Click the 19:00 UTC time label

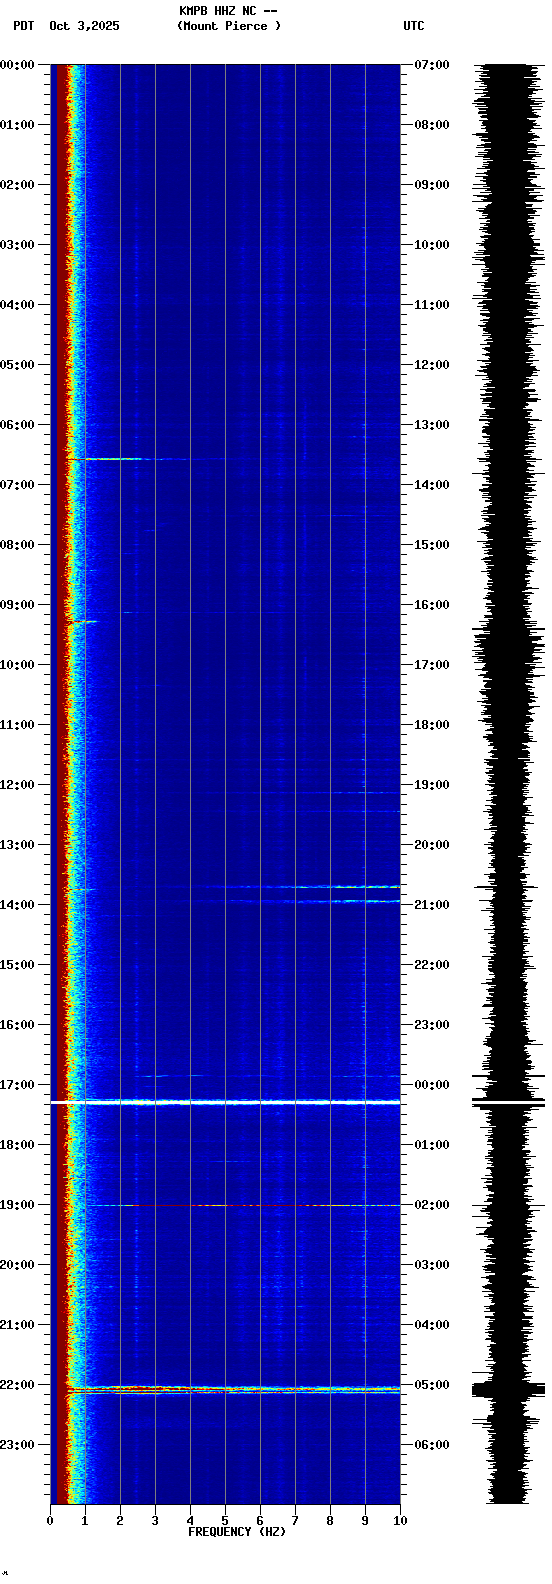click(x=432, y=785)
